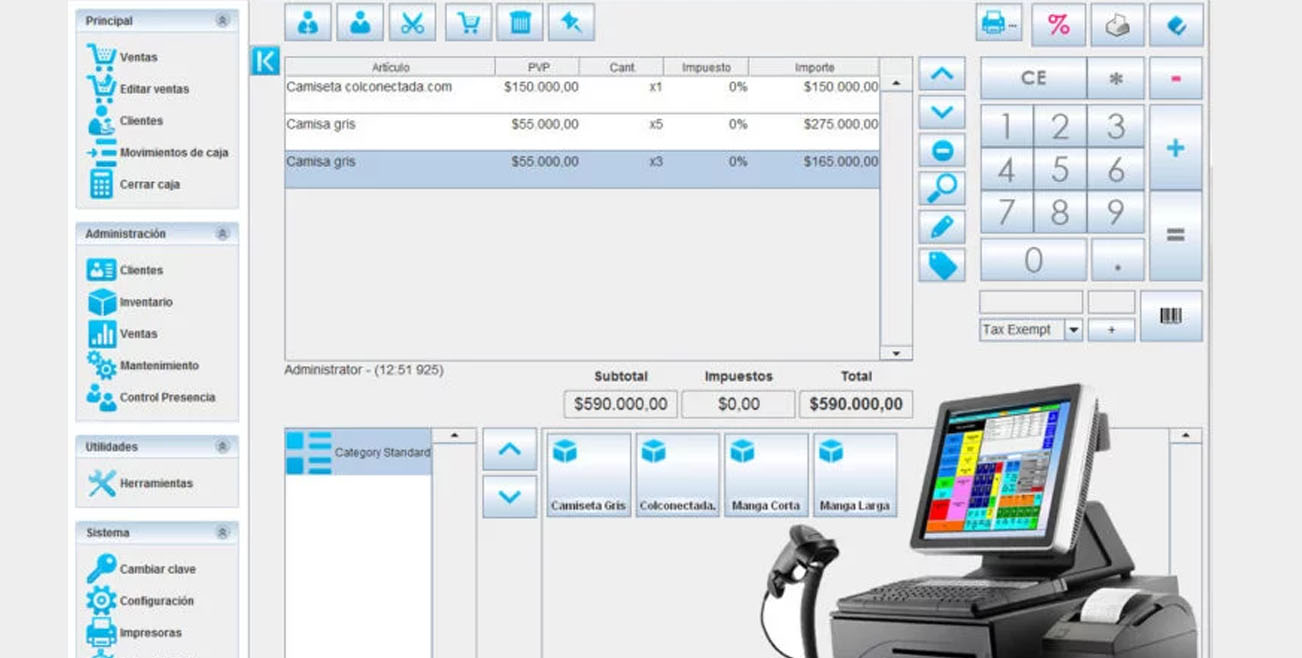Select the Manga Larga product button
The image size is (1302, 658).
tap(854, 475)
